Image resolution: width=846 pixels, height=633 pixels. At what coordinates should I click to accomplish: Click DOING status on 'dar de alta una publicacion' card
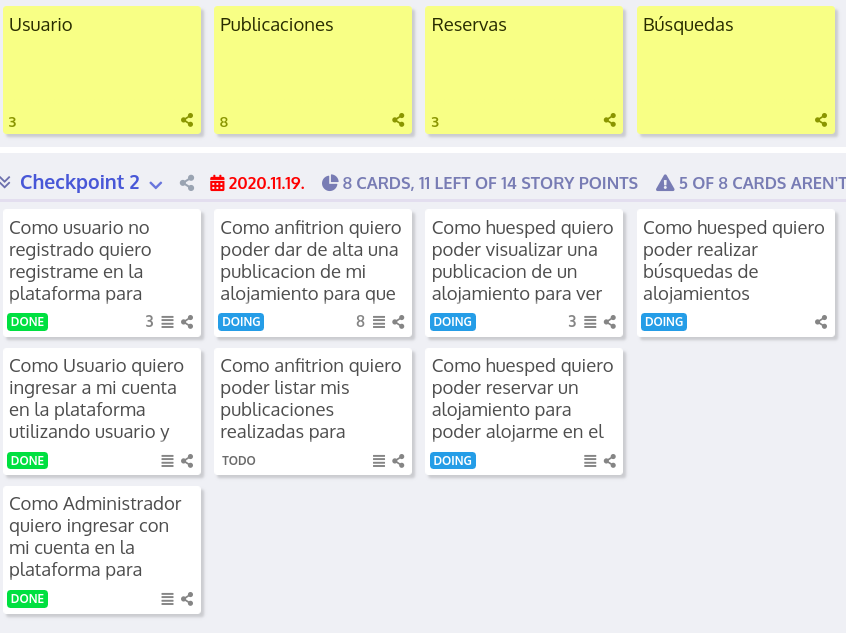[x=241, y=322]
